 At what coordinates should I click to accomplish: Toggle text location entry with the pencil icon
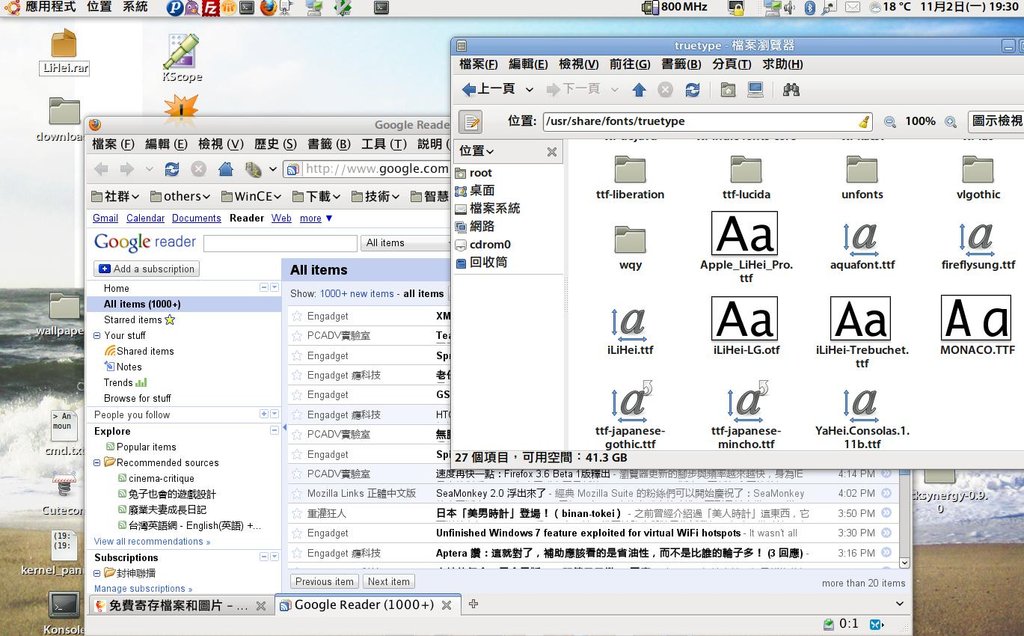click(470, 121)
